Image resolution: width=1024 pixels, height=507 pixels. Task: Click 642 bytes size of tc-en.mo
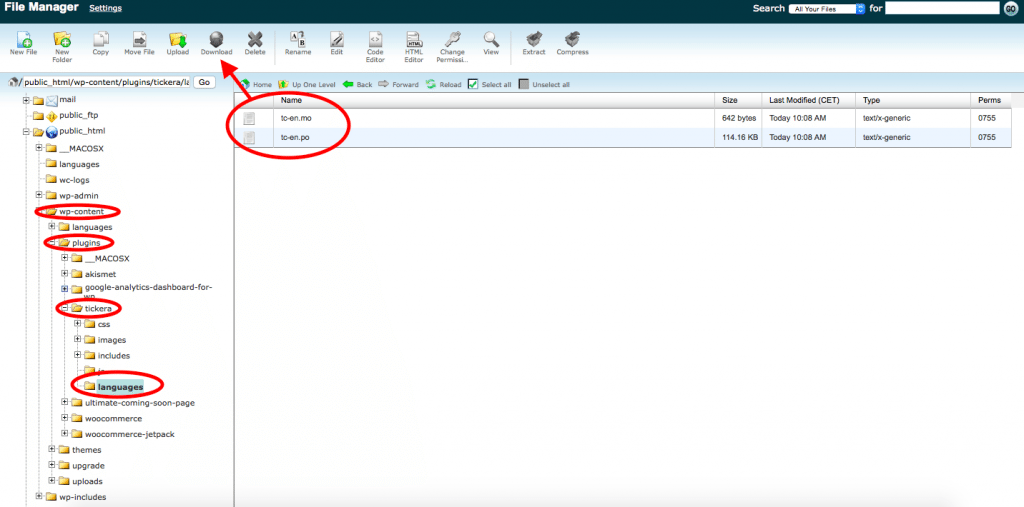click(739, 119)
